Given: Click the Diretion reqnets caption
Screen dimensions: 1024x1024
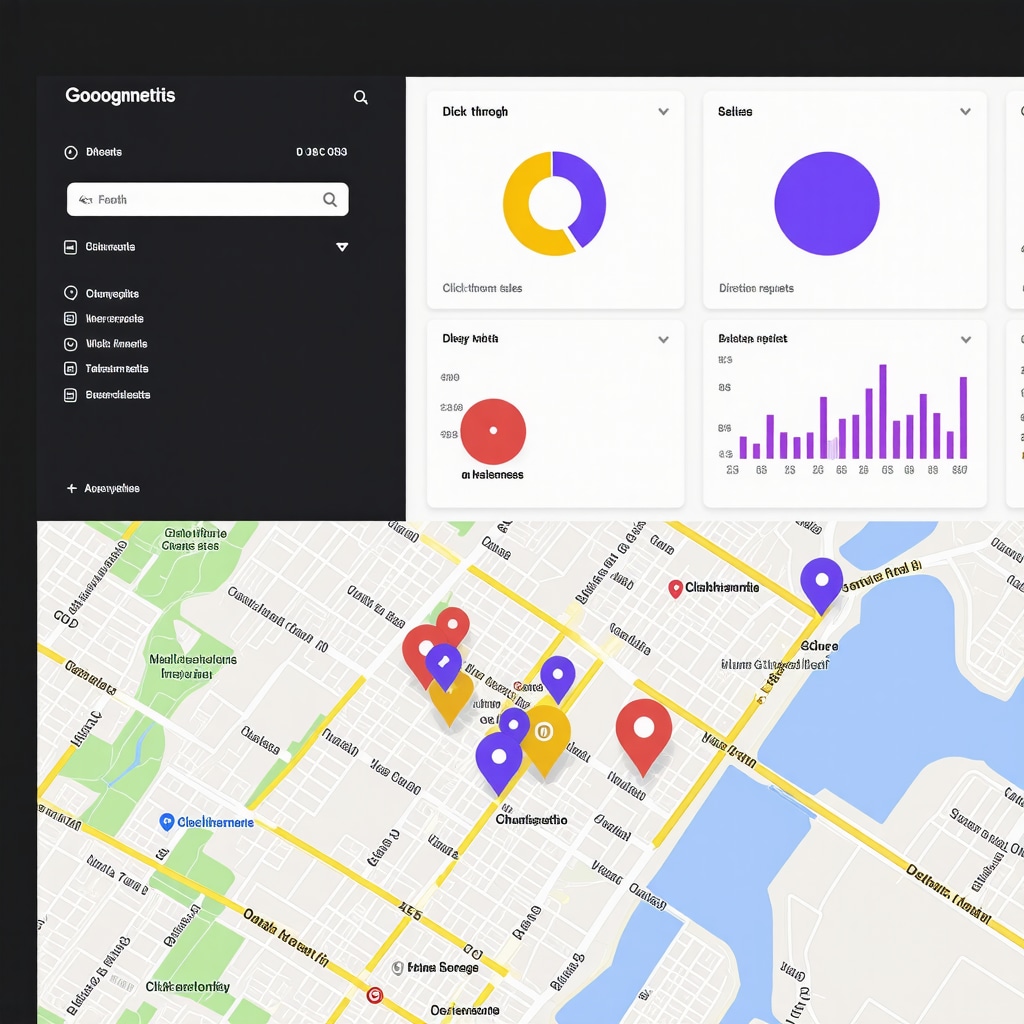Looking at the screenshot, I should [x=756, y=288].
